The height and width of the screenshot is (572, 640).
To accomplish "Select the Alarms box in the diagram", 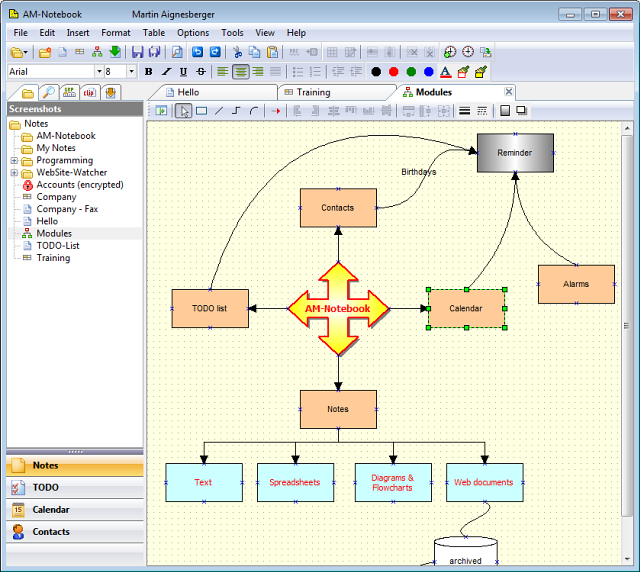I will click(576, 284).
